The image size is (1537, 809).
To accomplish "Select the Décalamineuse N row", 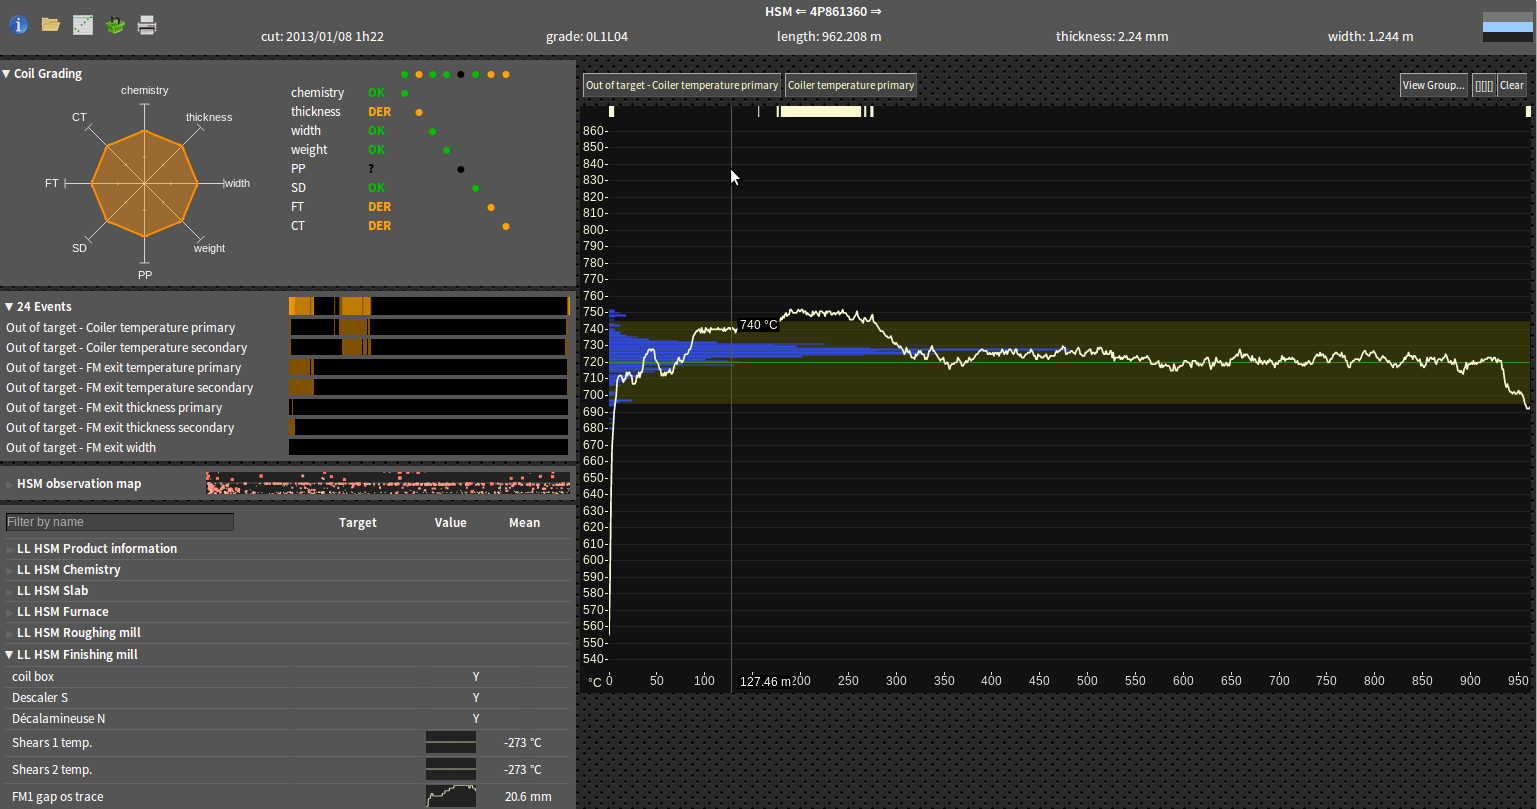I will [286, 718].
